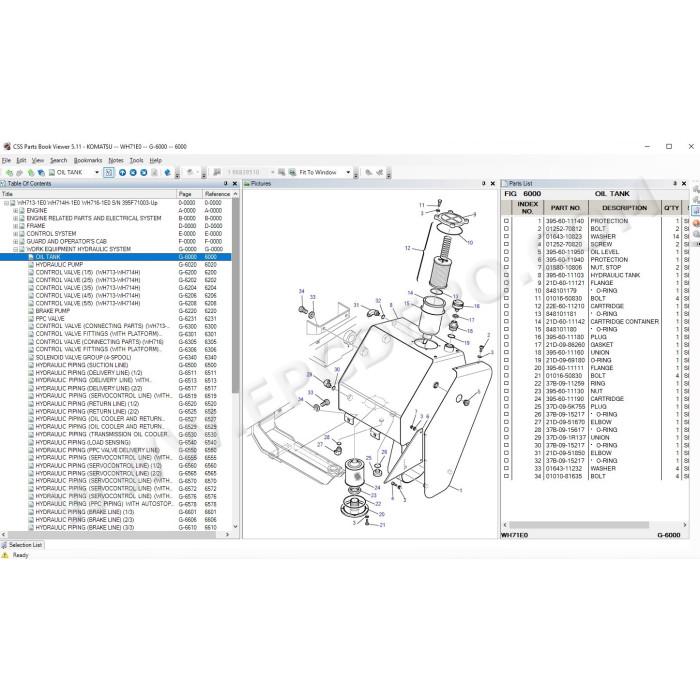This screenshot has width=700, height=700.
Task: Select HYDRAULIC PIPING (LOAD SENSING) entry
Action: tap(83, 442)
